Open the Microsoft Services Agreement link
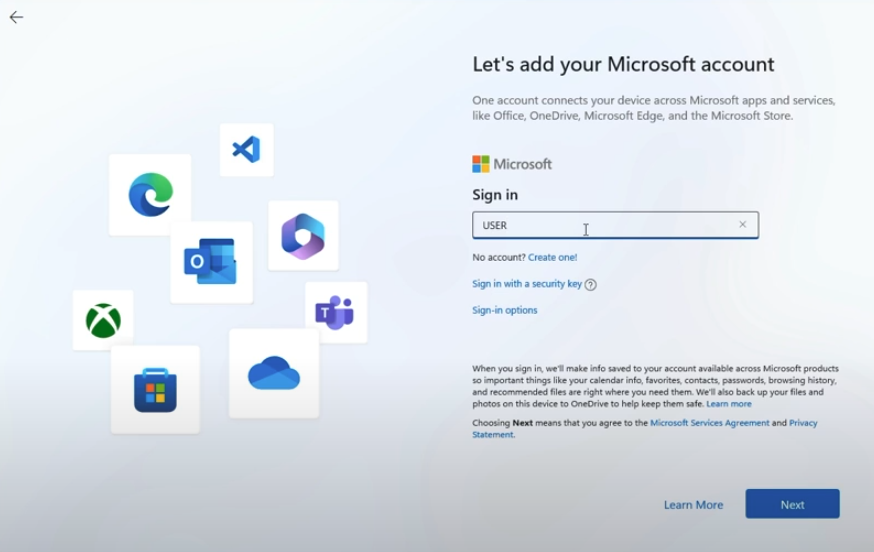 pyautogui.click(x=709, y=423)
